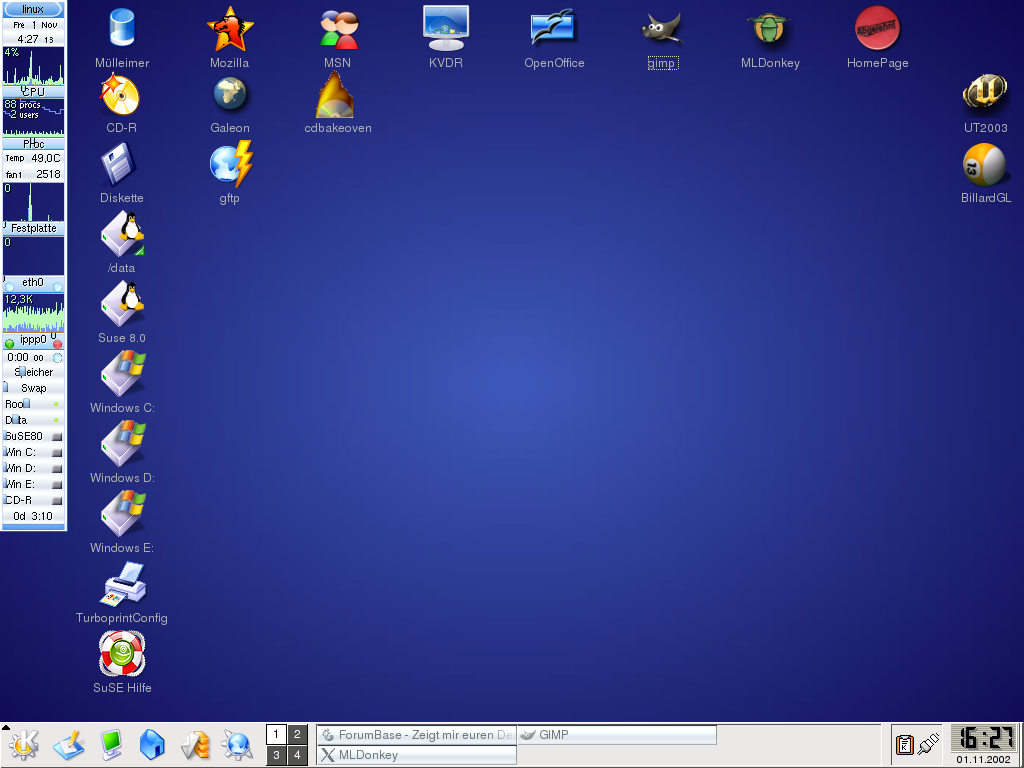Open the MSN messenger icon

pyautogui.click(x=338, y=29)
